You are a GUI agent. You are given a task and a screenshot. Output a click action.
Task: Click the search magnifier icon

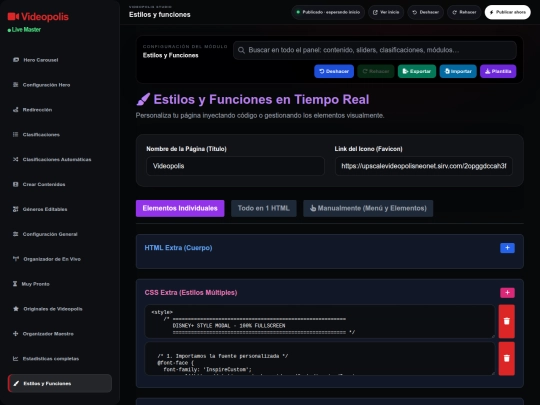241,50
